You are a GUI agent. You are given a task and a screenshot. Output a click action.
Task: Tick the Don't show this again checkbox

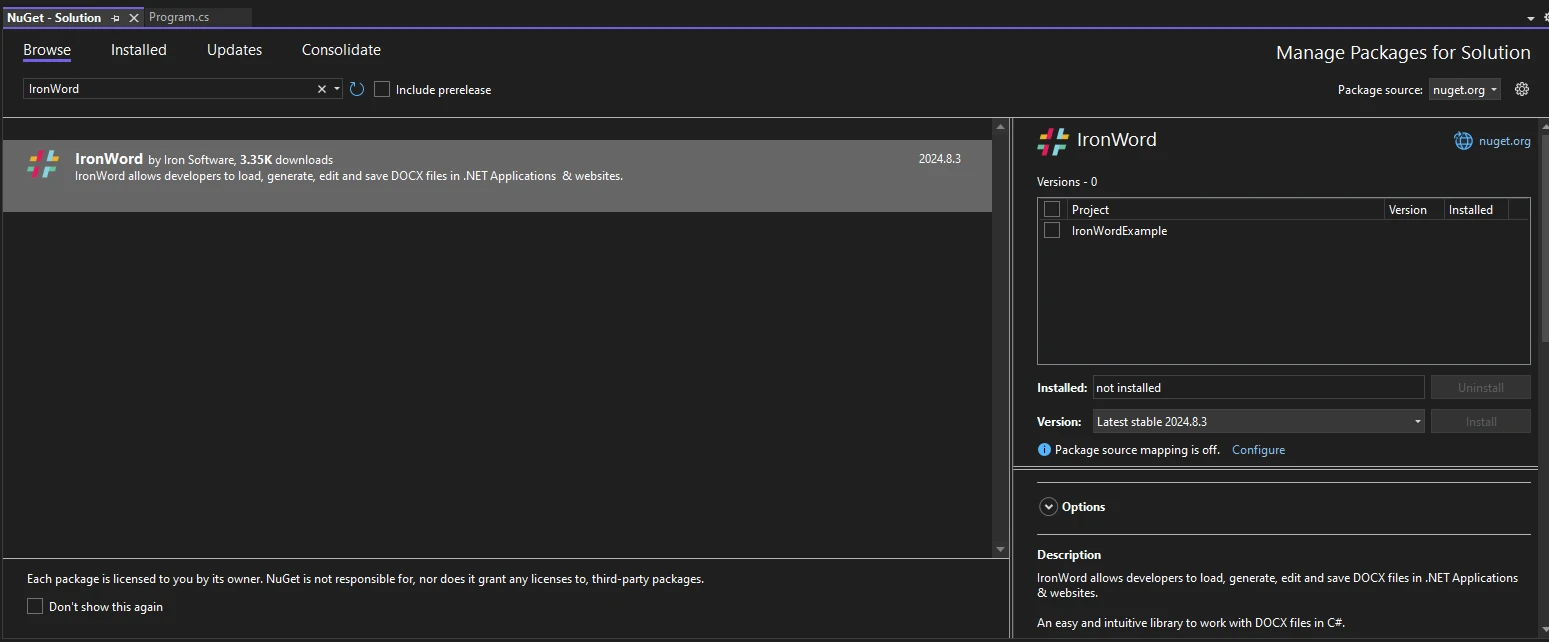point(35,606)
